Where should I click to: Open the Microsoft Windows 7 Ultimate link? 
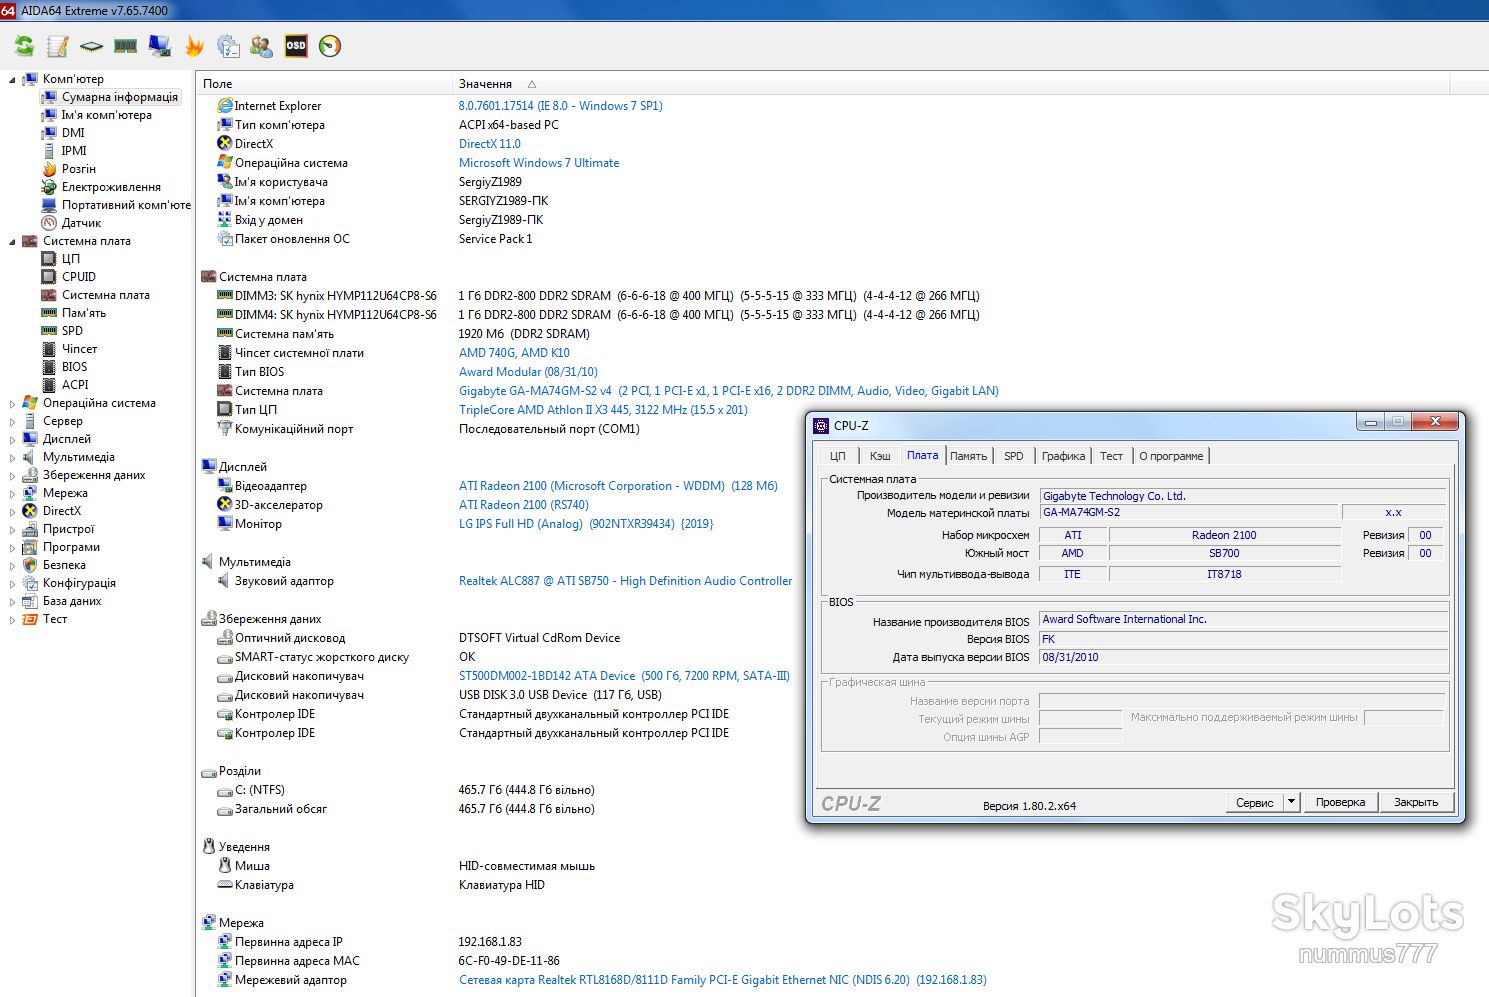539,163
